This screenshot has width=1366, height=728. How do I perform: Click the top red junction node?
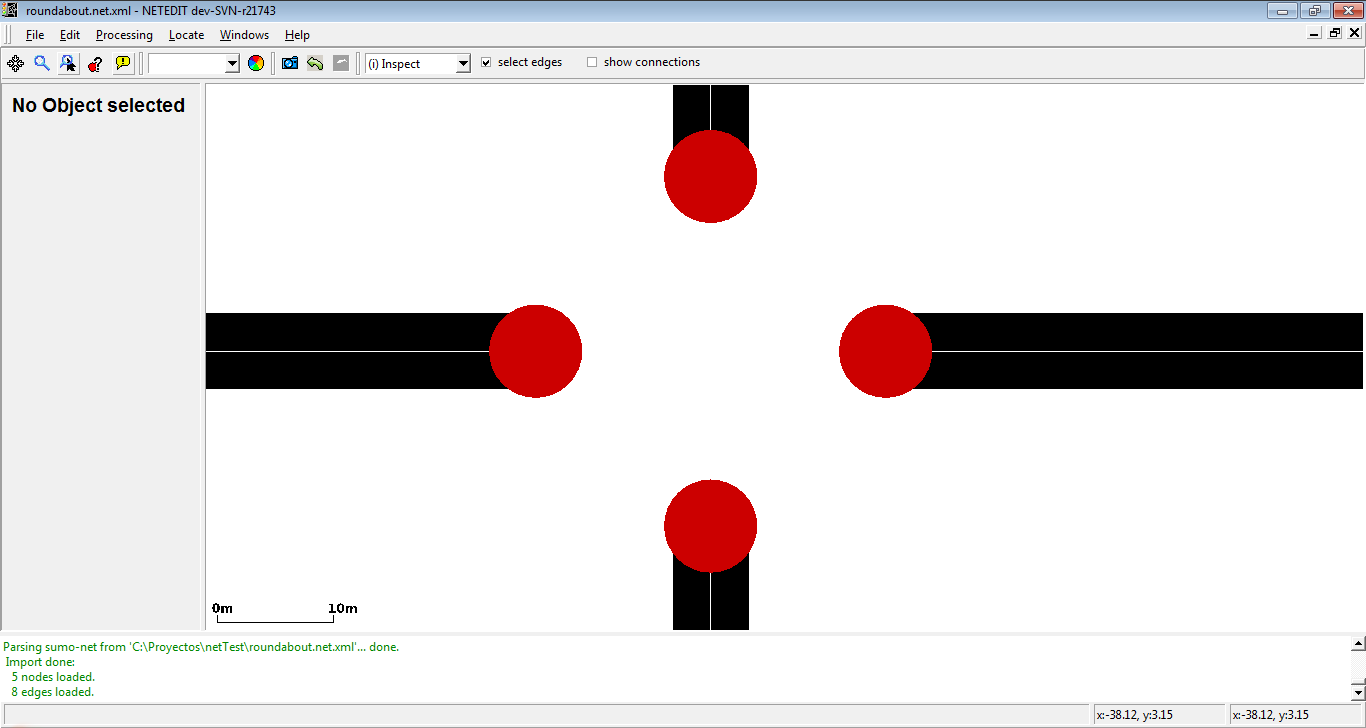[710, 176]
